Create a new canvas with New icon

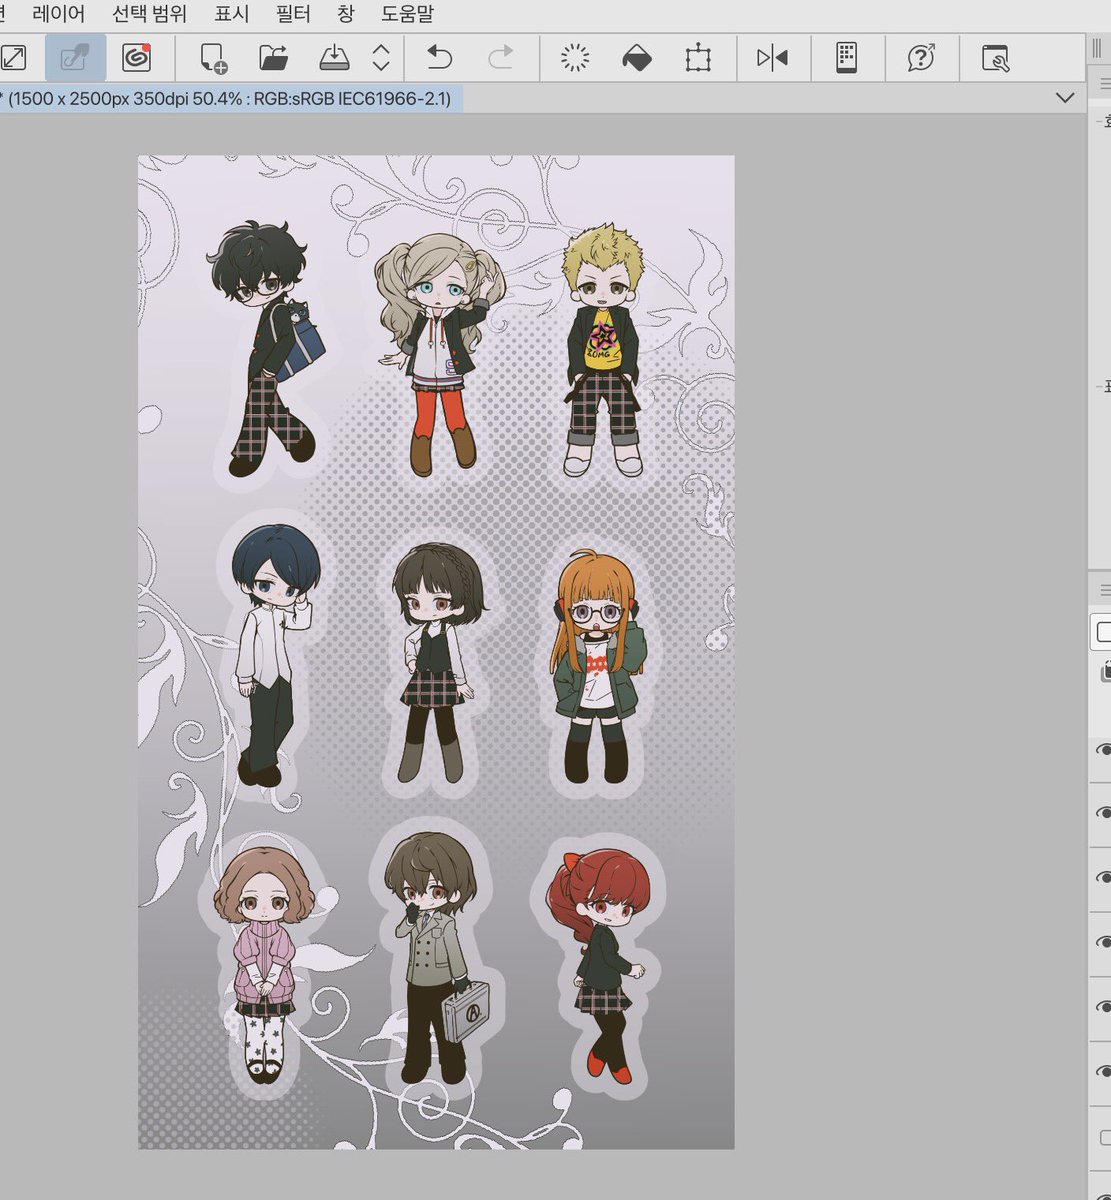[x=213, y=58]
